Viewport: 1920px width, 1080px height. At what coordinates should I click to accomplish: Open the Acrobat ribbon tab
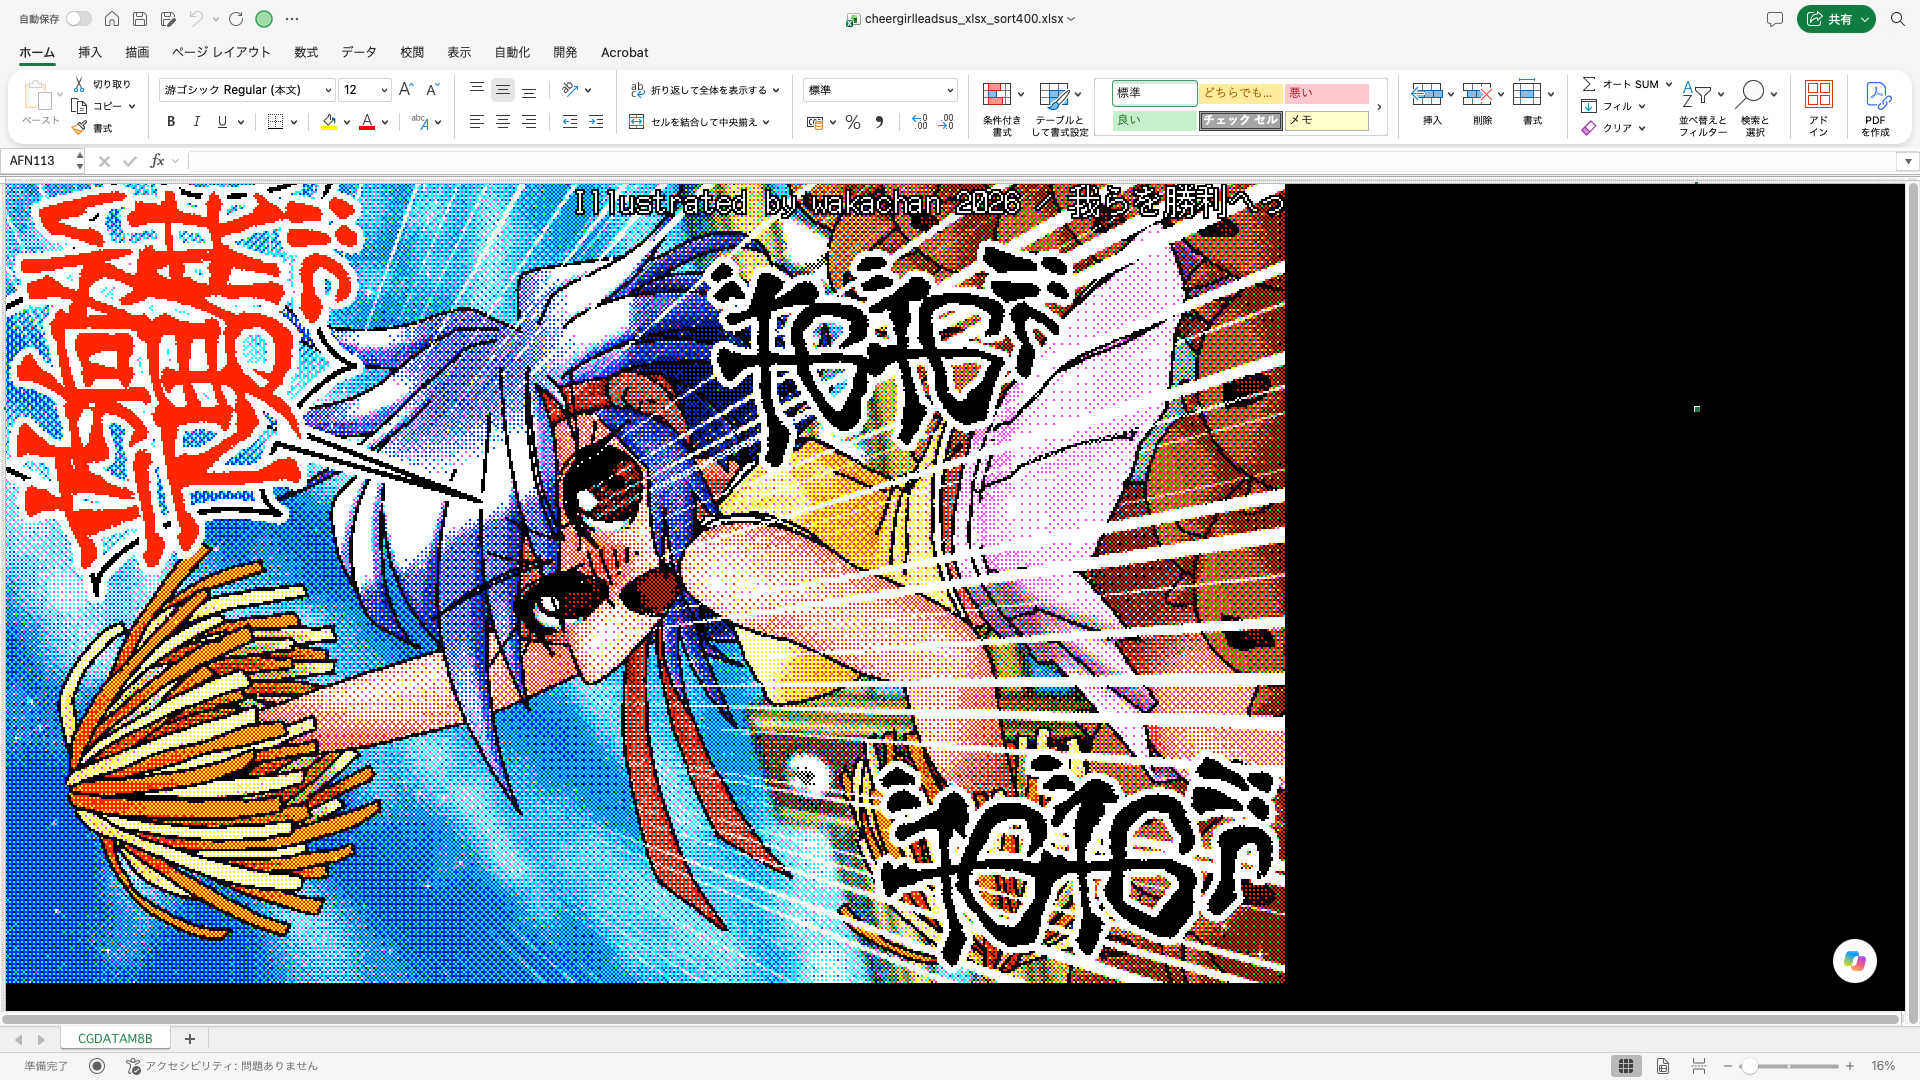(x=624, y=52)
